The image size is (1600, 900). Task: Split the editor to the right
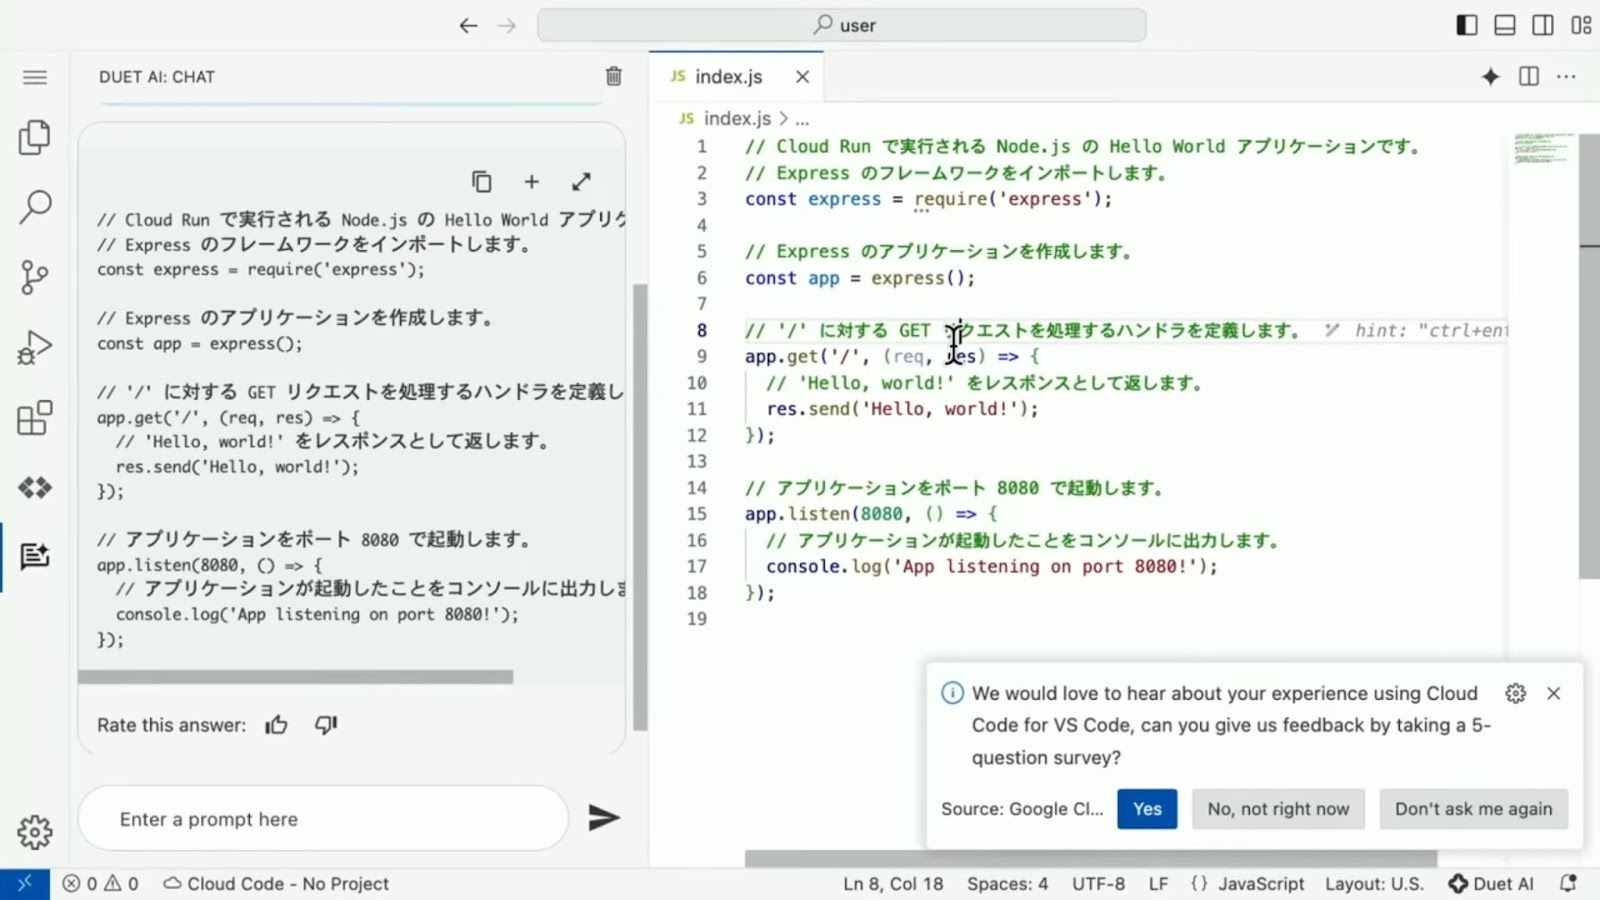1529,76
